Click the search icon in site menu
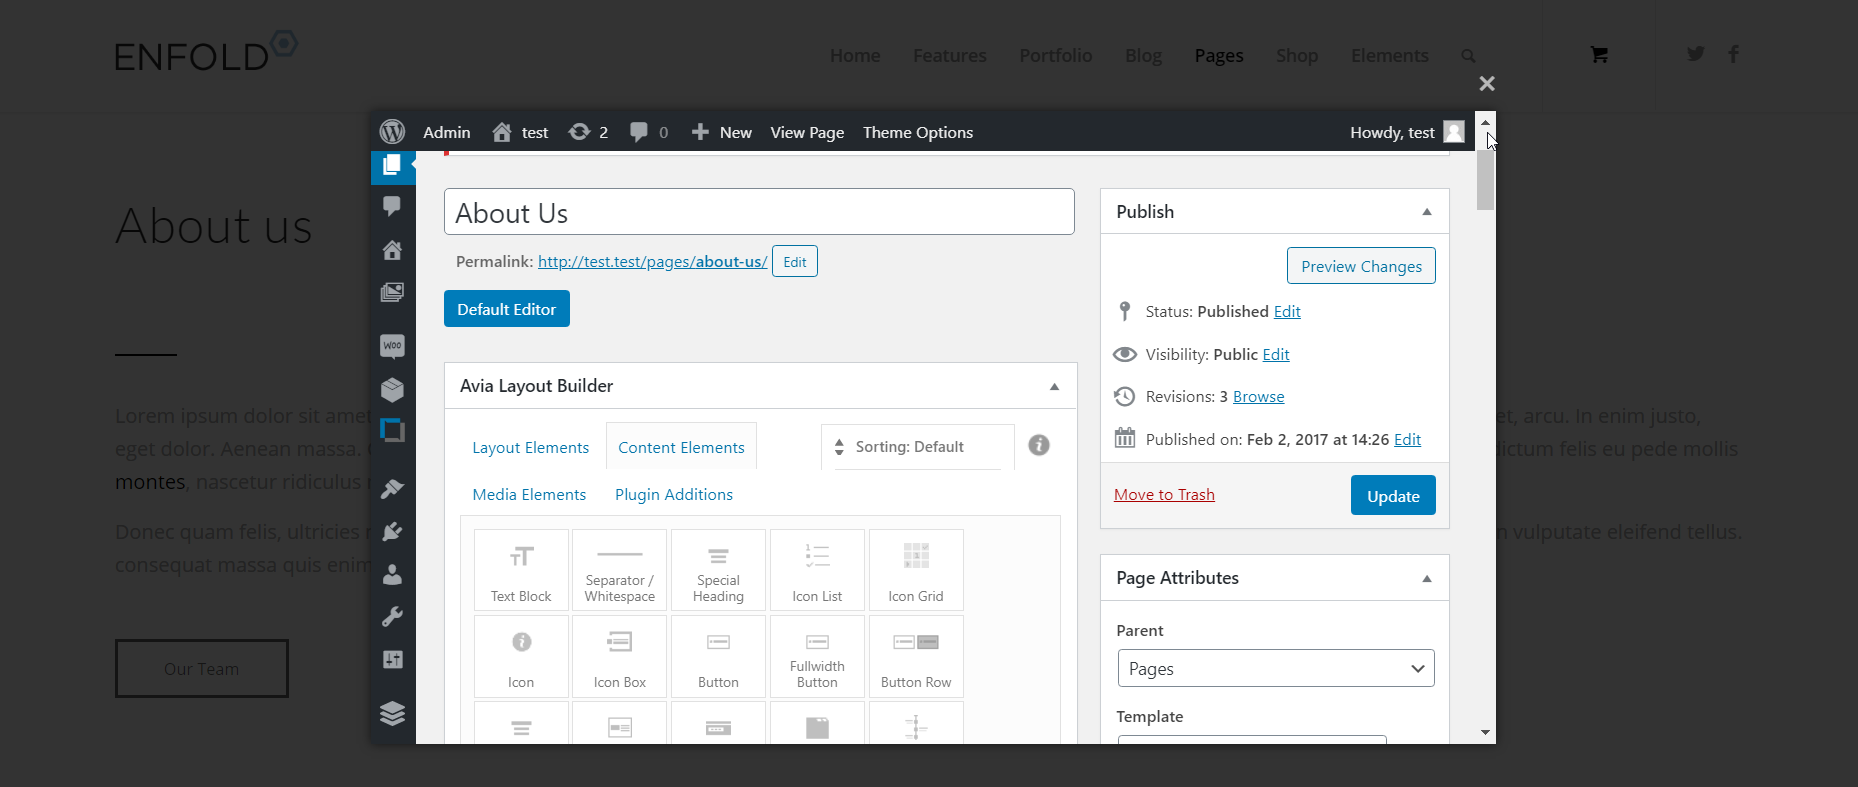This screenshot has height=787, width=1858. click(1468, 56)
